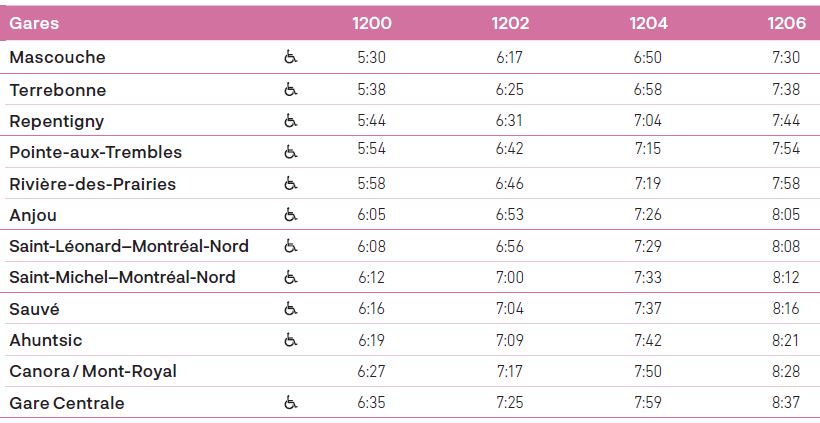This screenshot has width=820, height=423.
Task: Click the Saint-Michel–Montréal-Nord accessibility icon
Action: [x=290, y=277]
